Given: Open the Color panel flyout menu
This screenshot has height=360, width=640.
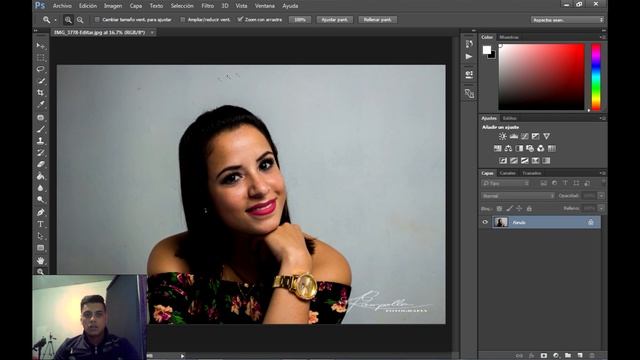Looking at the screenshot, I should coord(602,37).
